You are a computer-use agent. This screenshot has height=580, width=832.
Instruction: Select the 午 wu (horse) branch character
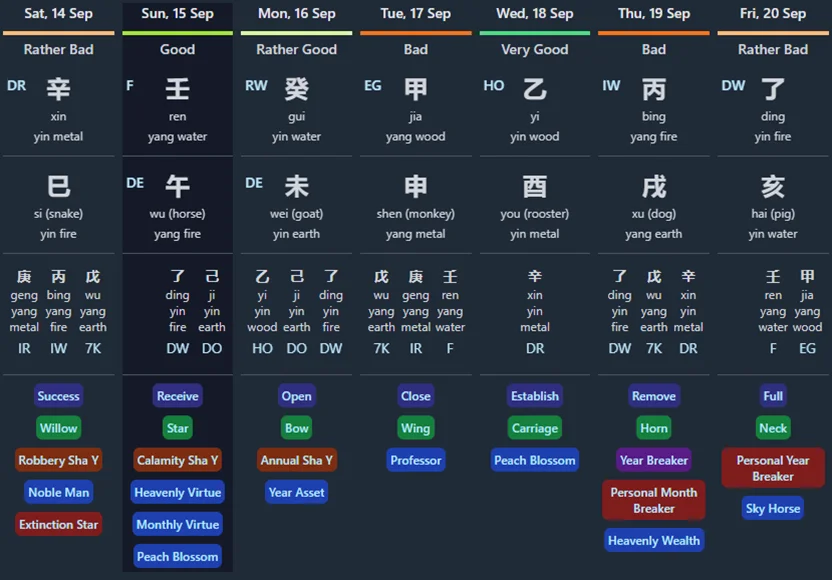click(x=178, y=187)
